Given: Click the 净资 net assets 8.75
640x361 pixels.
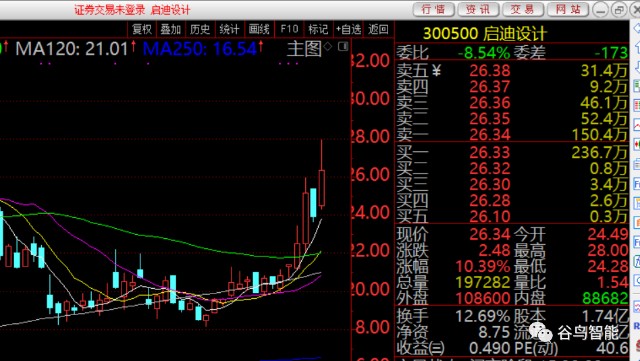Looking at the screenshot, I should click(494, 332).
